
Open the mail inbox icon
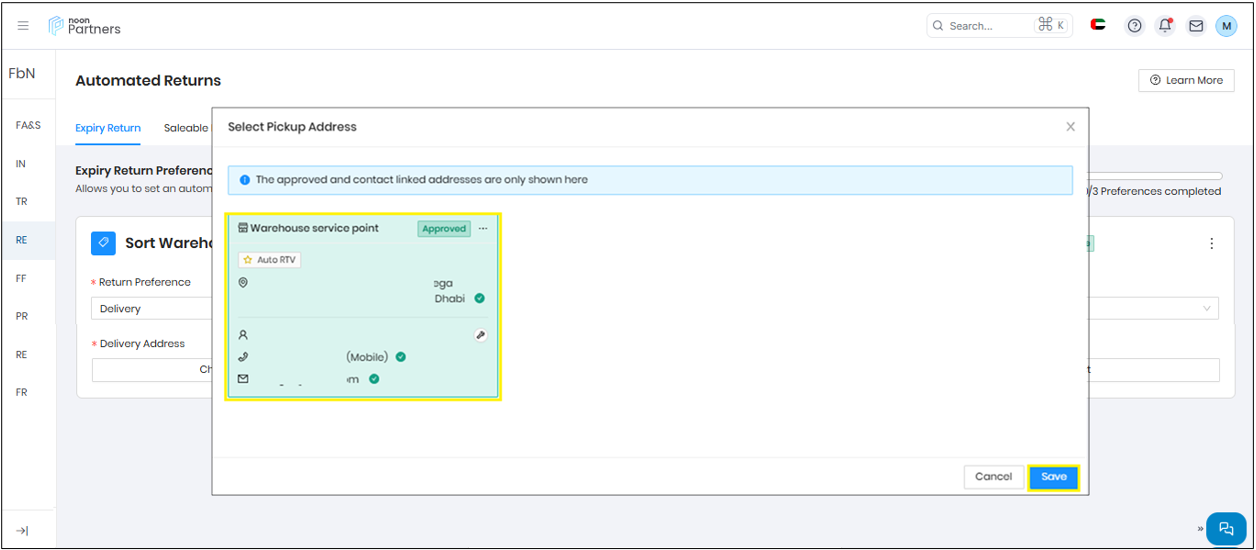point(1196,26)
